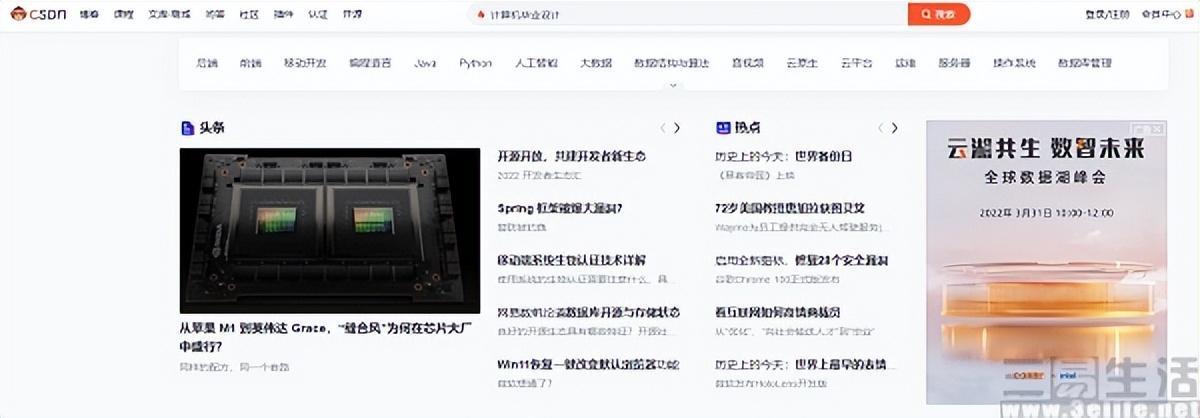This screenshot has width=1200, height=418.
Task: Click the CSDN logo
Action: tap(40, 15)
